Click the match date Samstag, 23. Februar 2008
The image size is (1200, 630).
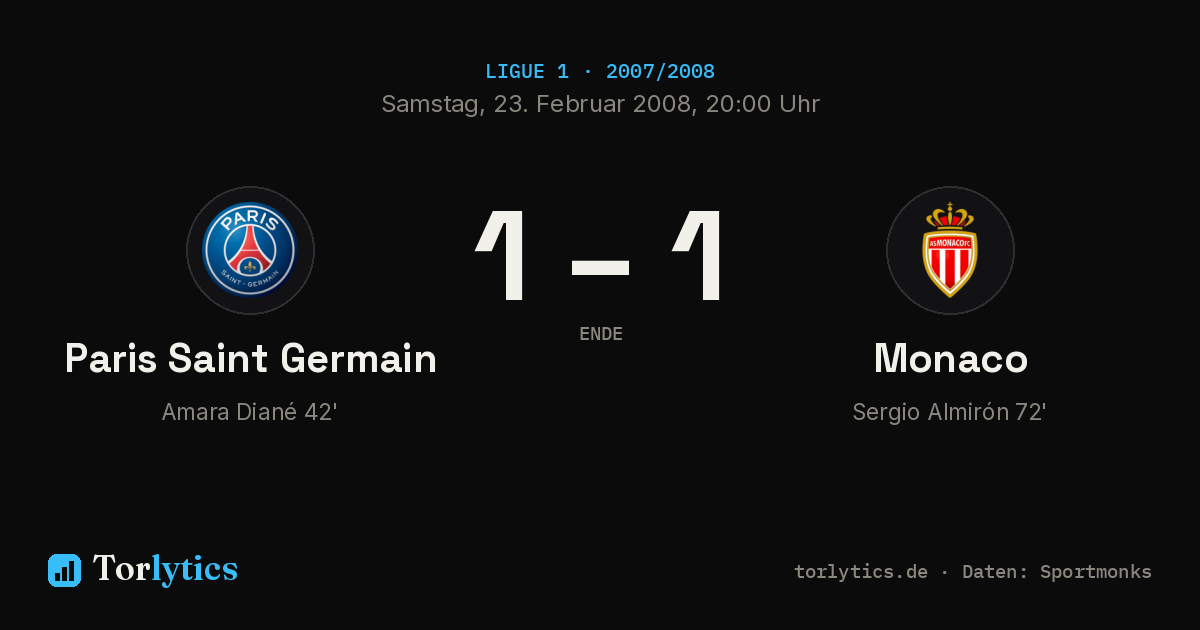pos(537,104)
